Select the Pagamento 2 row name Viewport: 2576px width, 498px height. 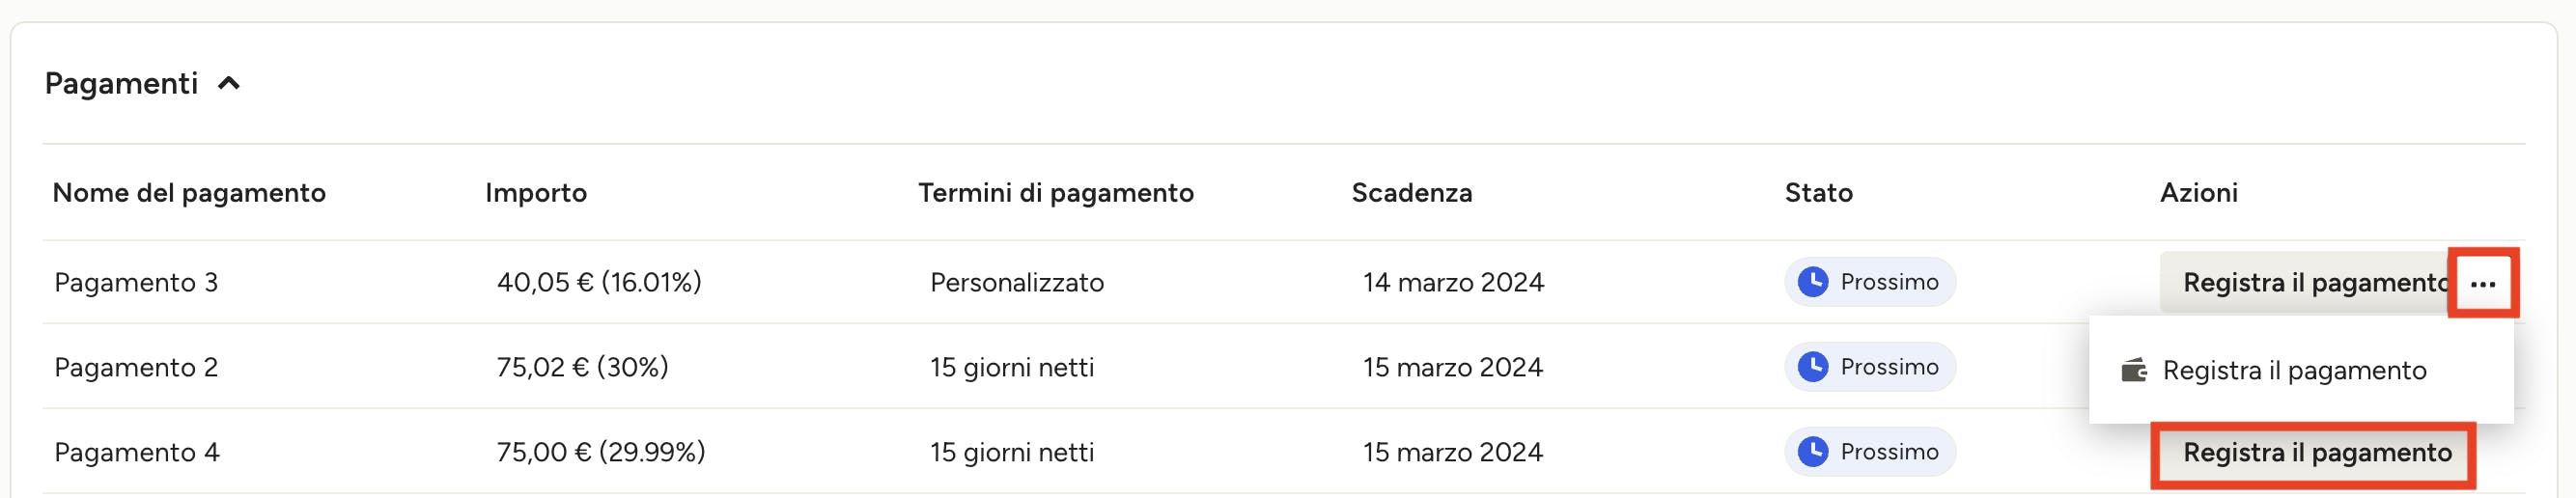click(x=136, y=368)
